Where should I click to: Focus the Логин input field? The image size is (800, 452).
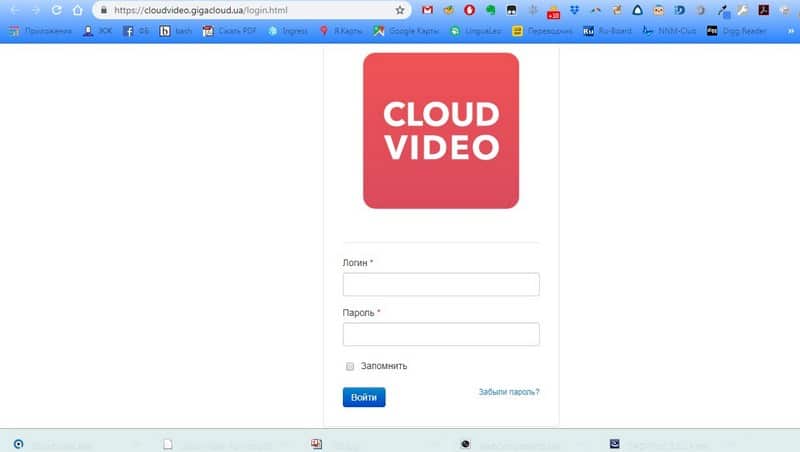click(441, 284)
